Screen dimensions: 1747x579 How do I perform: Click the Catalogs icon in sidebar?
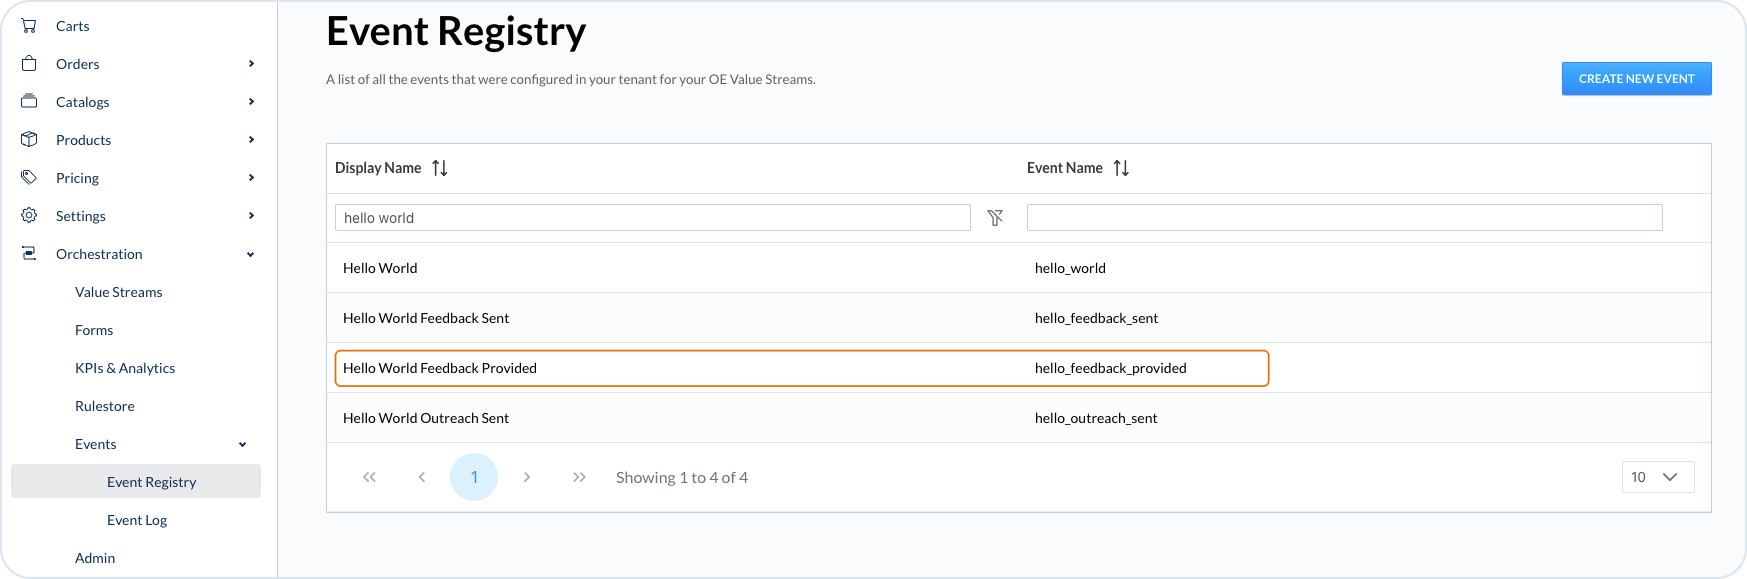point(29,102)
